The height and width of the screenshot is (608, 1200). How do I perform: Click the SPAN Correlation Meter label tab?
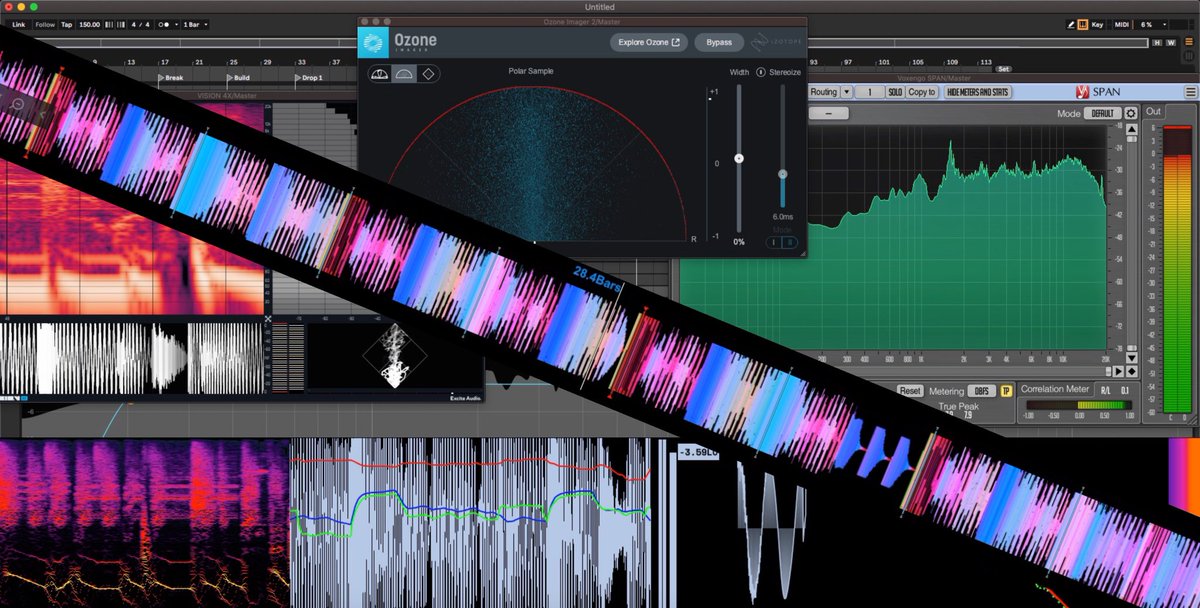point(1054,390)
